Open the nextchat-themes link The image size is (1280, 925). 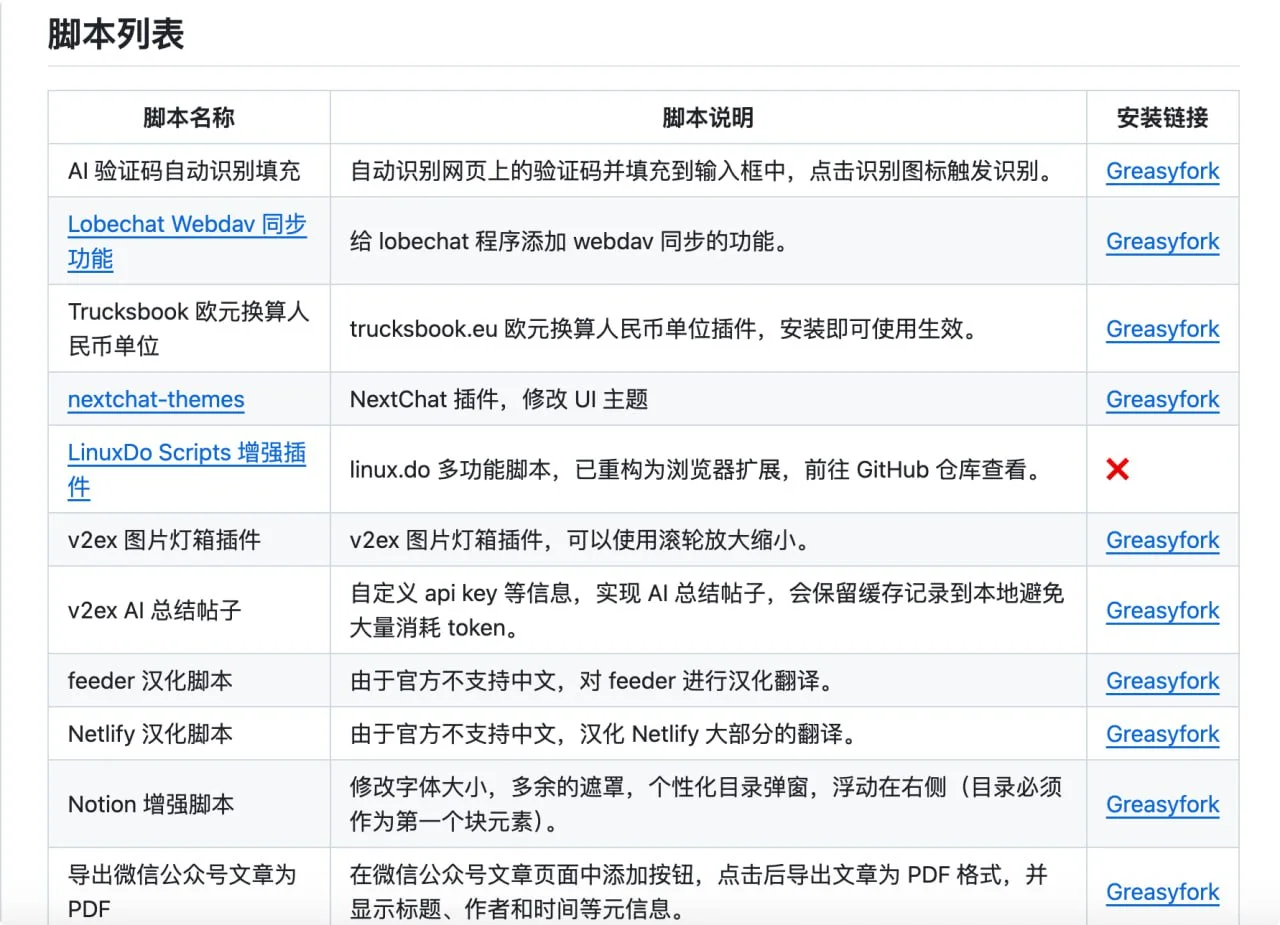156,399
